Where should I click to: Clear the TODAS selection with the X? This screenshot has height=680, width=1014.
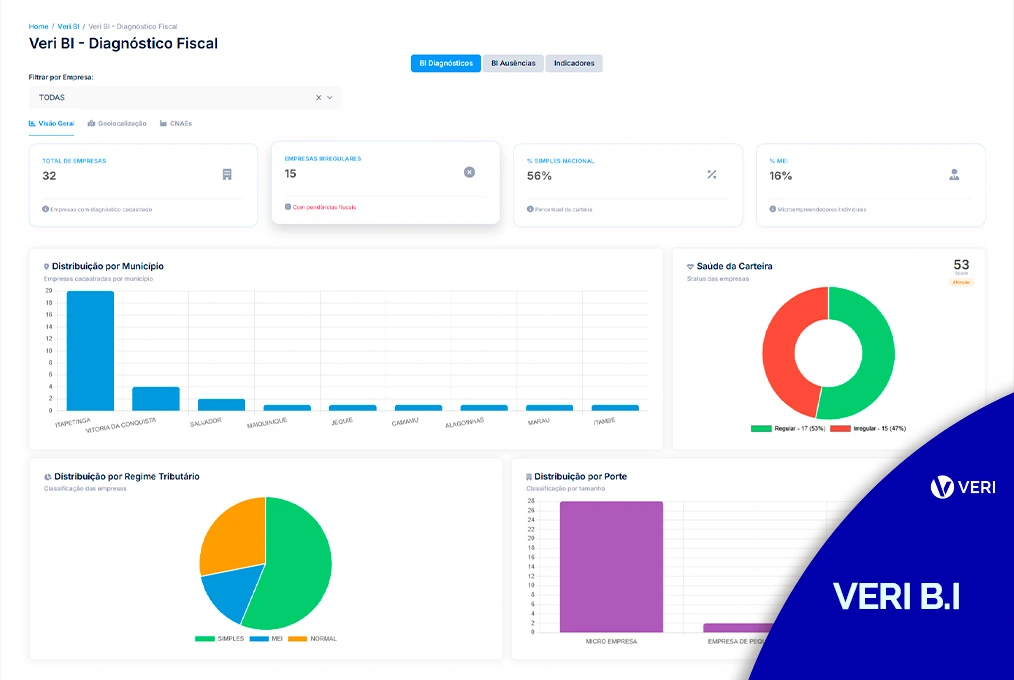tap(319, 98)
